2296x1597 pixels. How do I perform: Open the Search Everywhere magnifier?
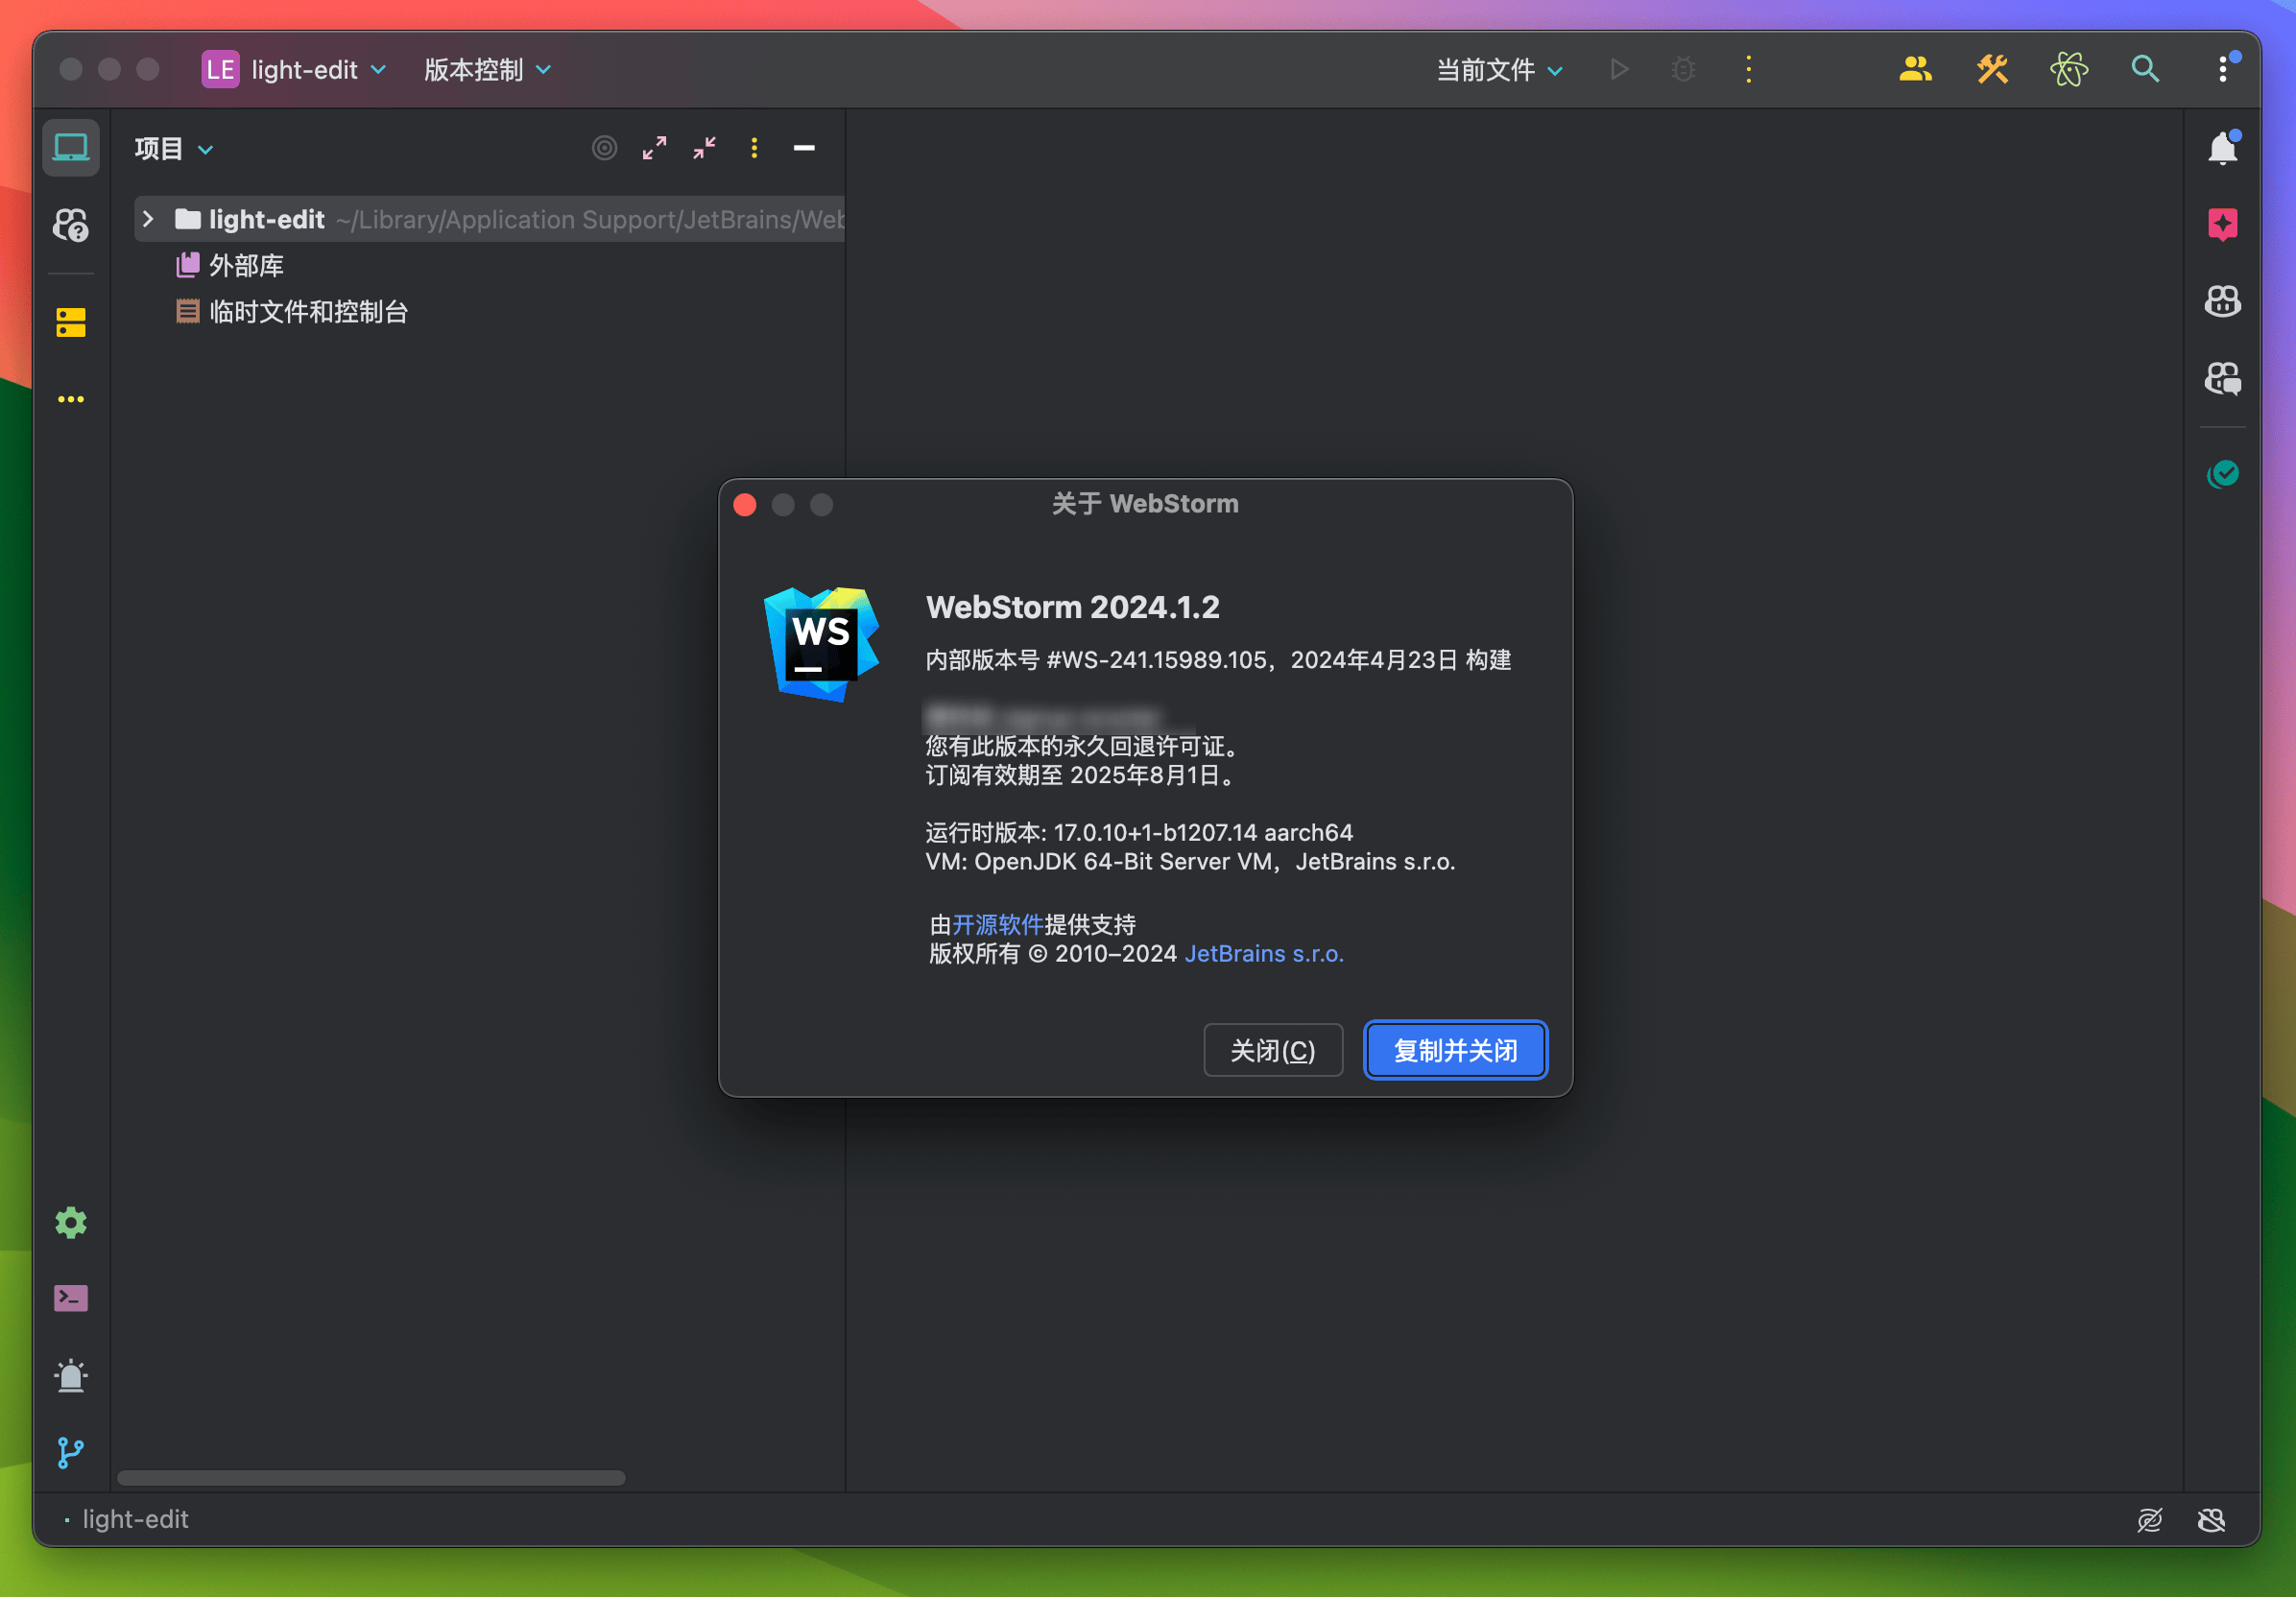[x=2144, y=69]
